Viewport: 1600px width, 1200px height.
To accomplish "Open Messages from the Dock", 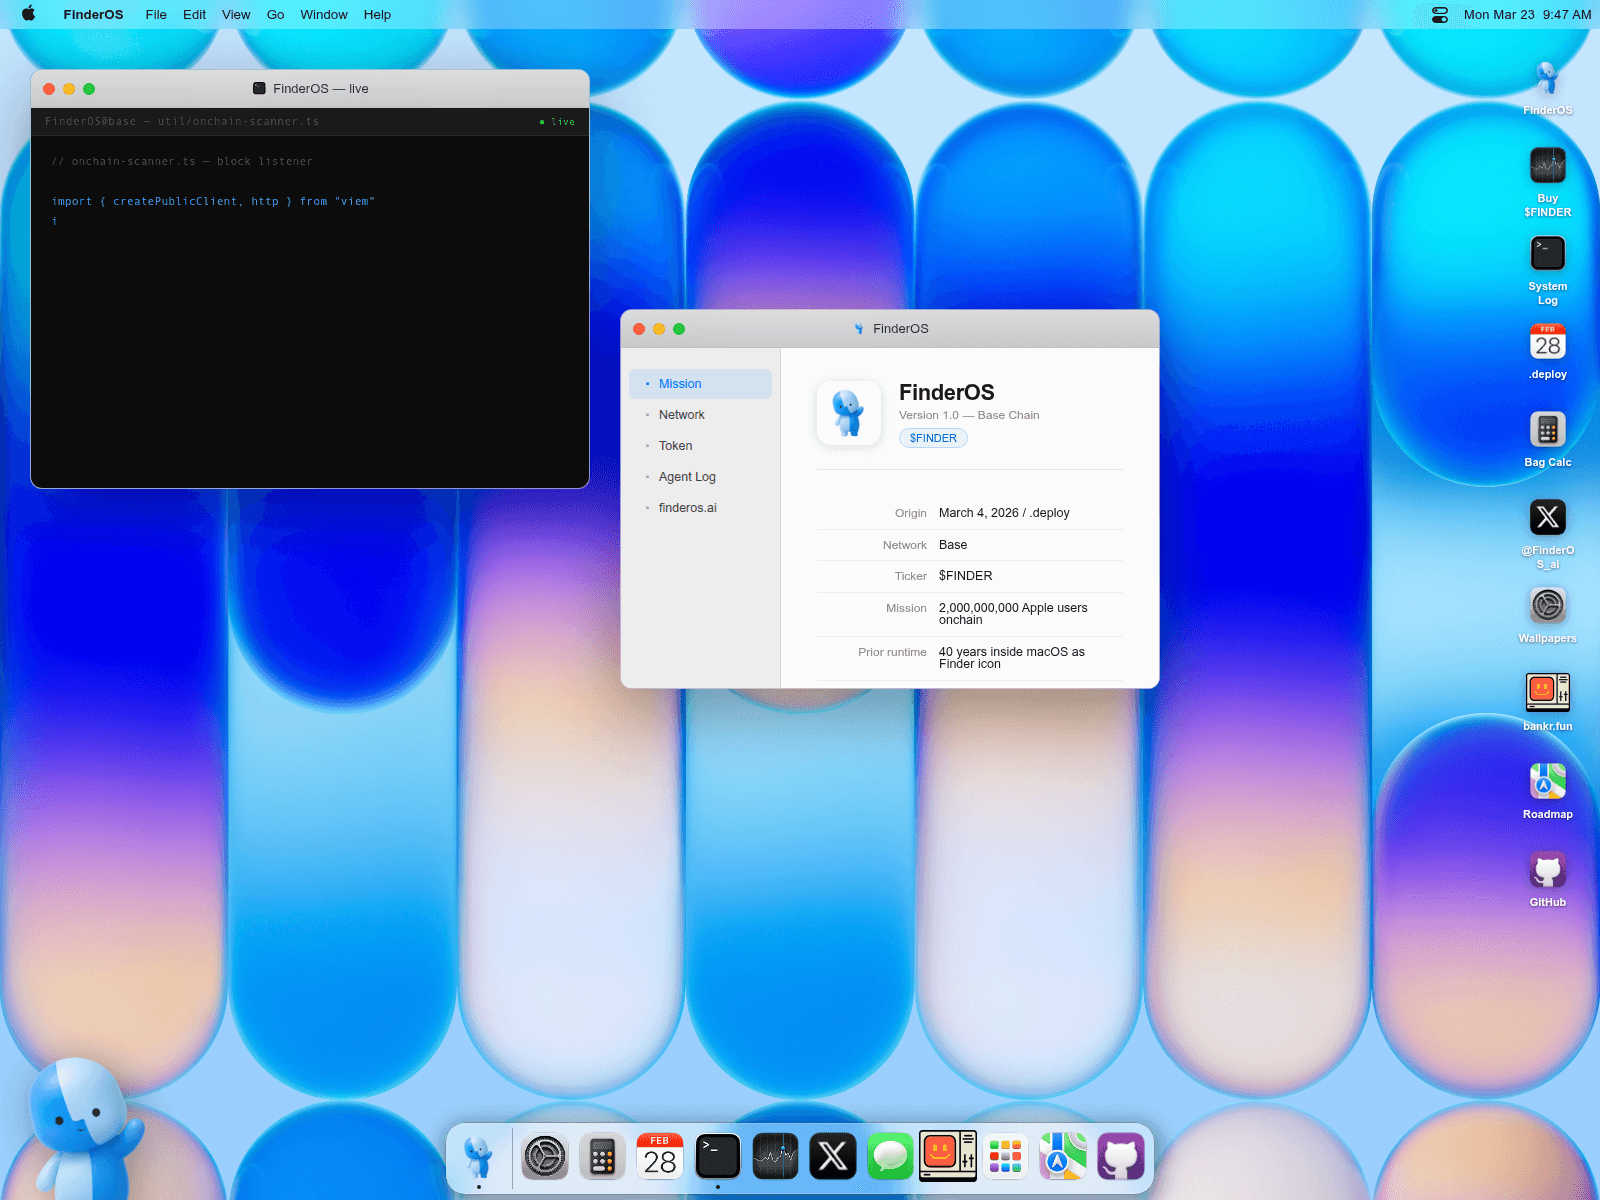I will point(890,1155).
